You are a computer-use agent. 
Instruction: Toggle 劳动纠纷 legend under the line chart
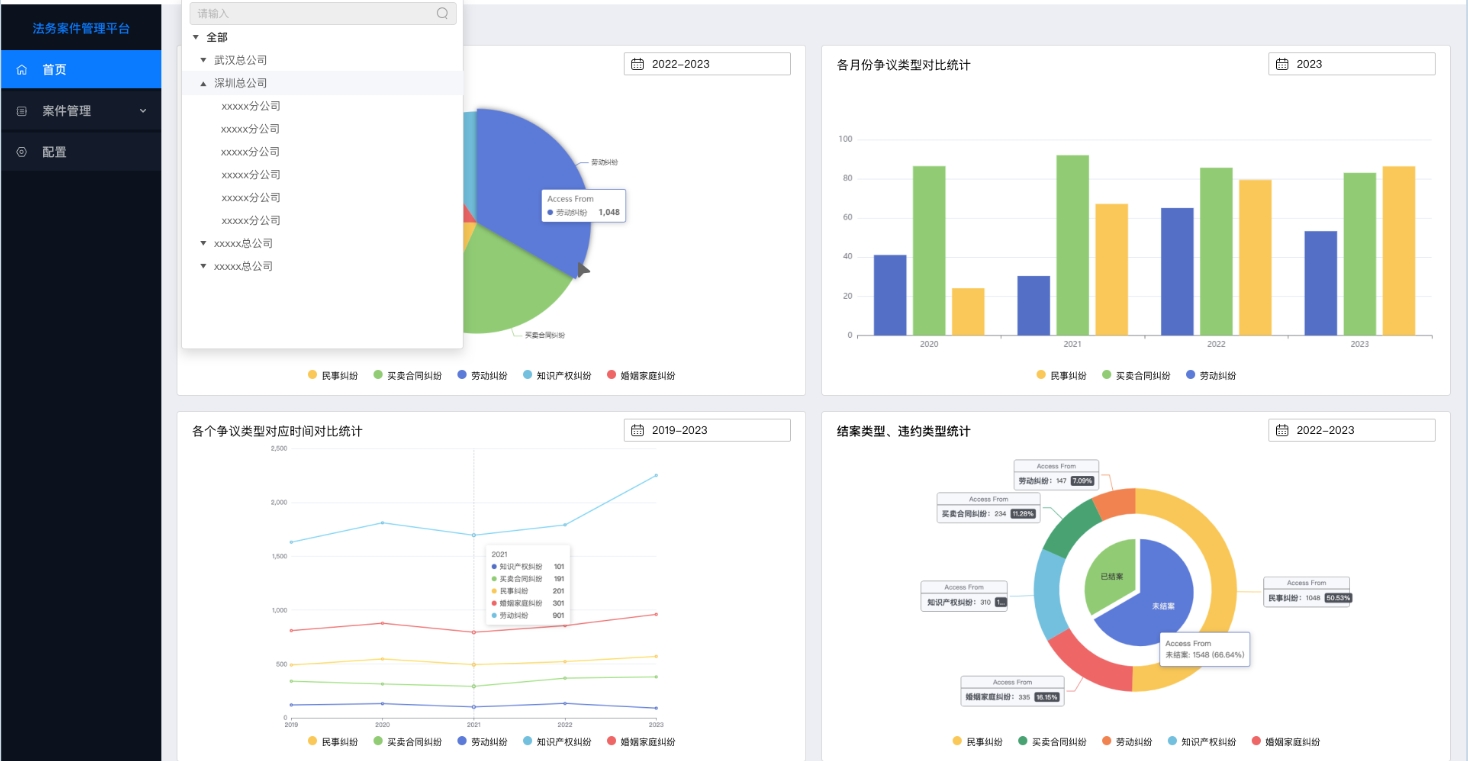coord(482,742)
